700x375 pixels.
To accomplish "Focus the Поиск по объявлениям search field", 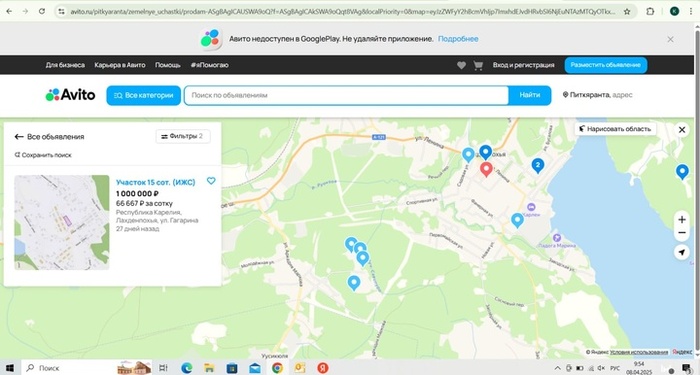I will pyautogui.click(x=346, y=95).
